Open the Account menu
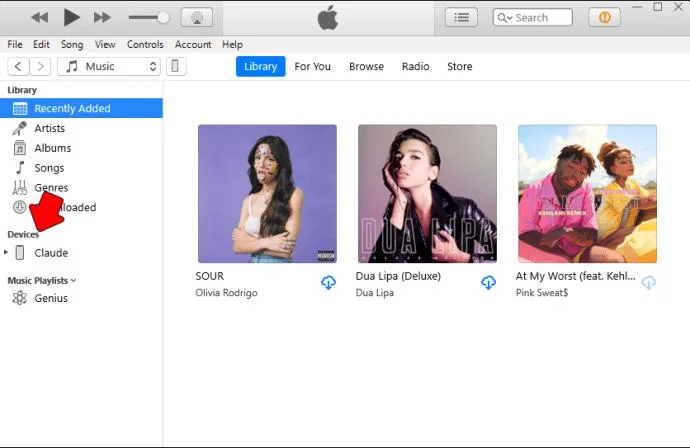The image size is (690, 448). pos(193,44)
